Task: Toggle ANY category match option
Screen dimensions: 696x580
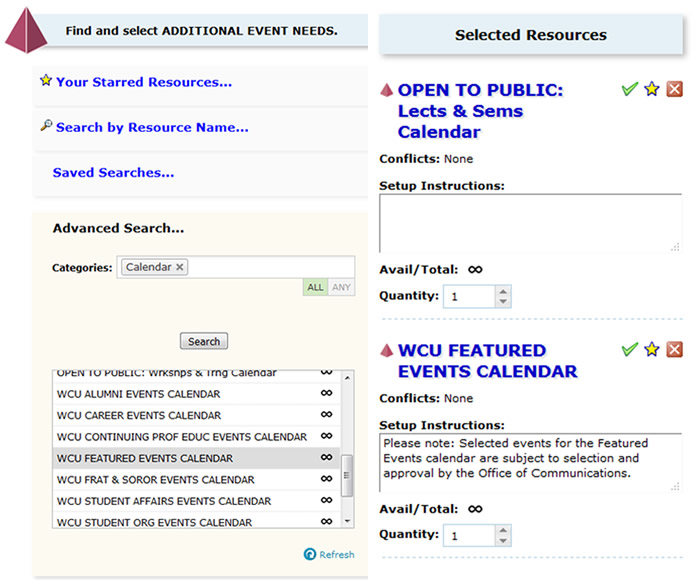Action: pyautogui.click(x=341, y=287)
